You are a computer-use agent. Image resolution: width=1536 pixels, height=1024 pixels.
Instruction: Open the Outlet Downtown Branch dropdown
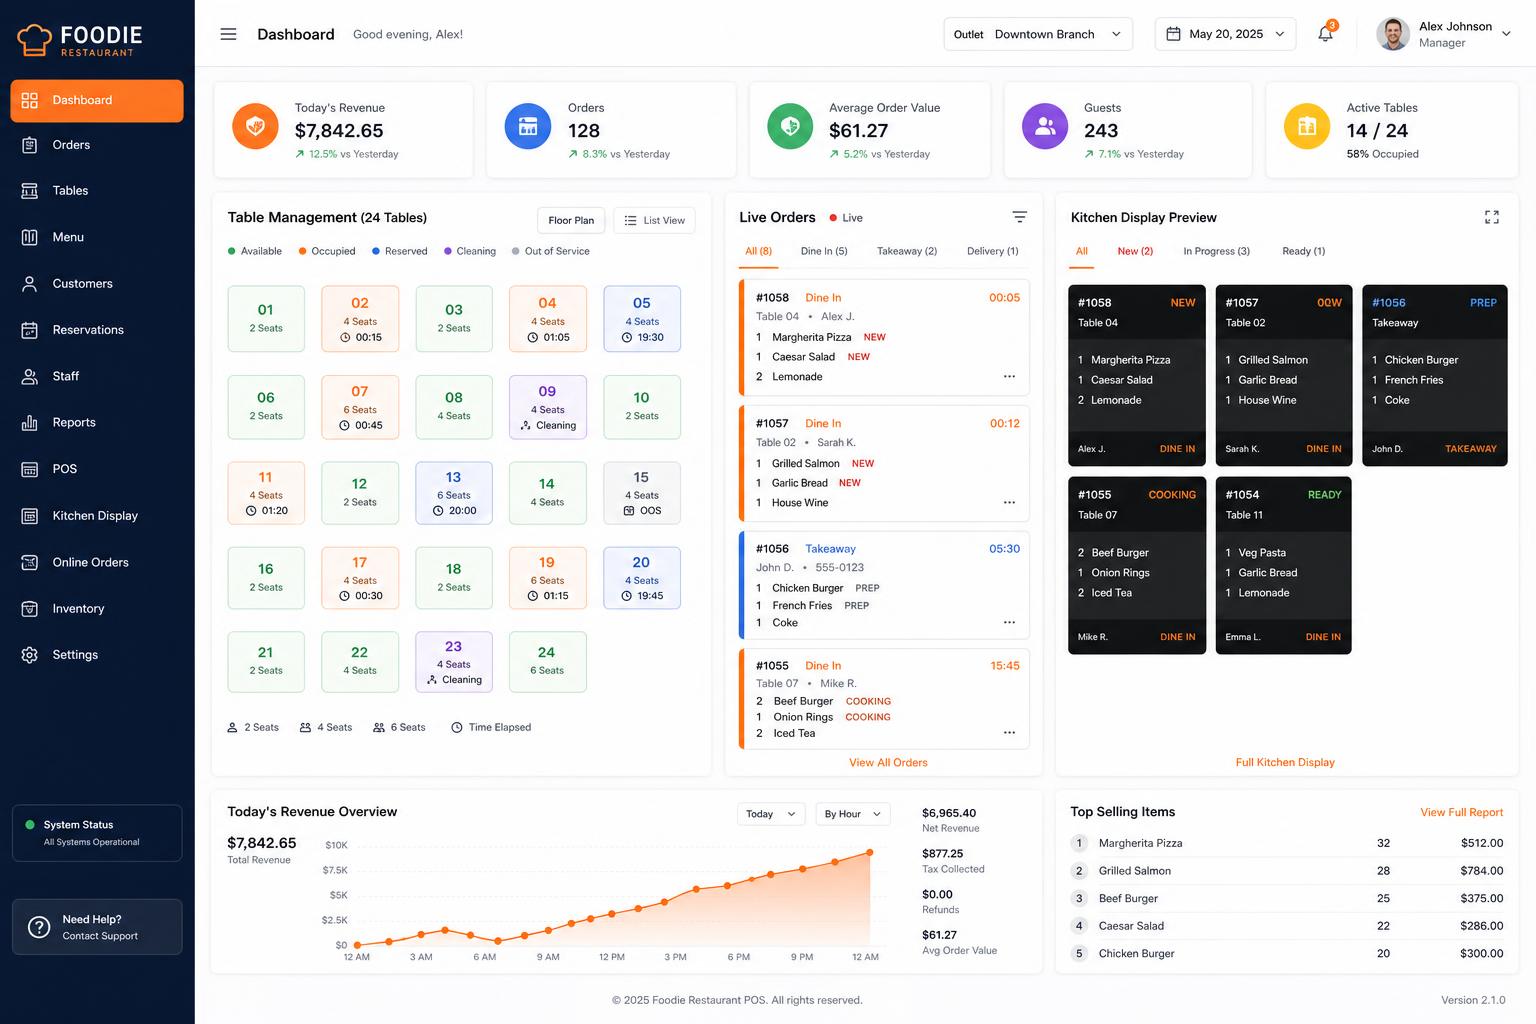pyautogui.click(x=1038, y=34)
